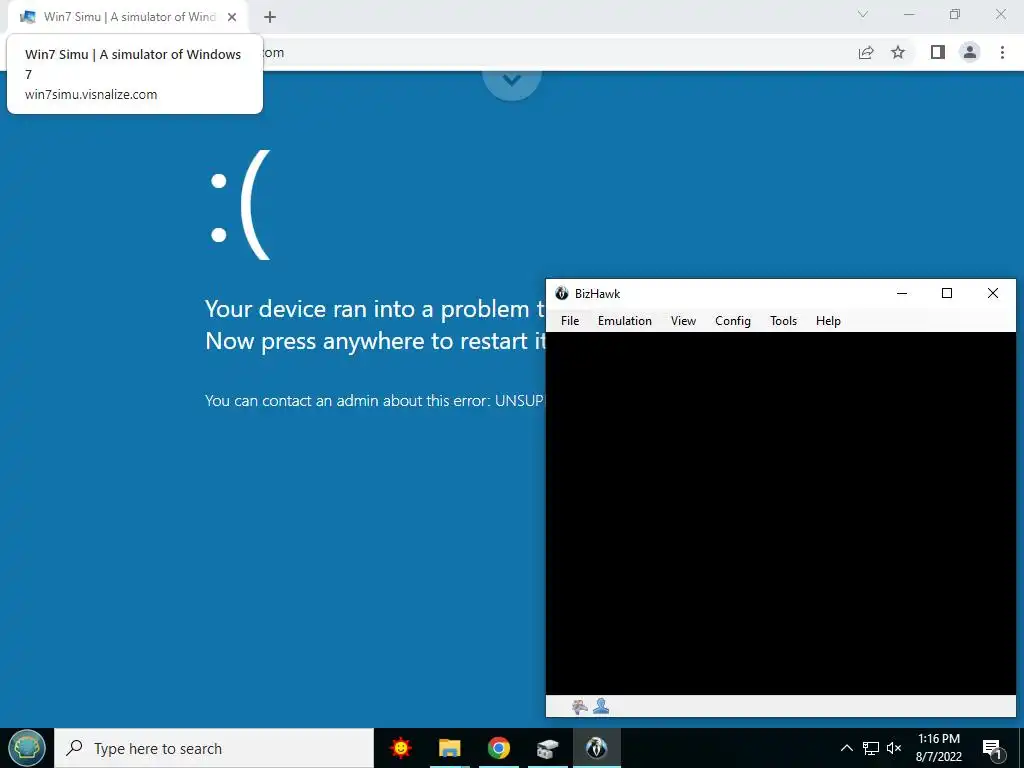Click the sad face emoticon on blue screen
Viewport: 1024px width, 768px height.
coord(240,205)
